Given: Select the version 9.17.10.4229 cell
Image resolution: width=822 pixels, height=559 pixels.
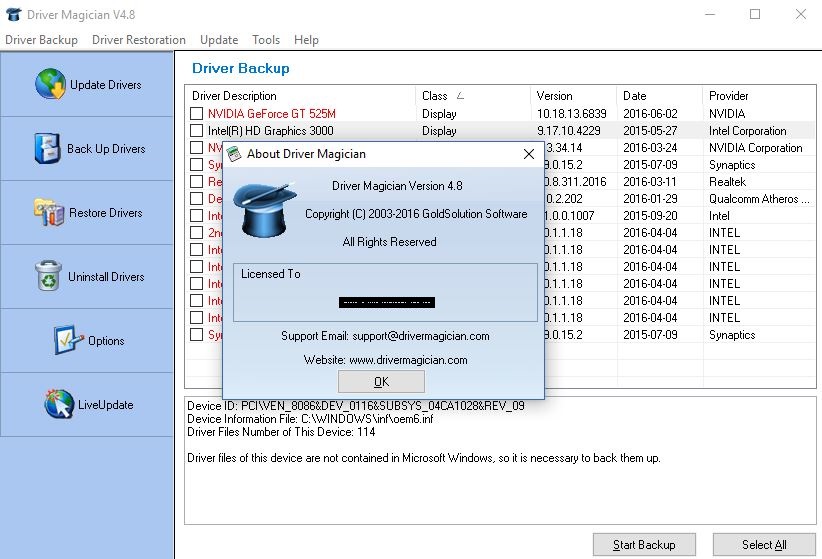Looking at the screenshot, I should (x=569, y=131).
